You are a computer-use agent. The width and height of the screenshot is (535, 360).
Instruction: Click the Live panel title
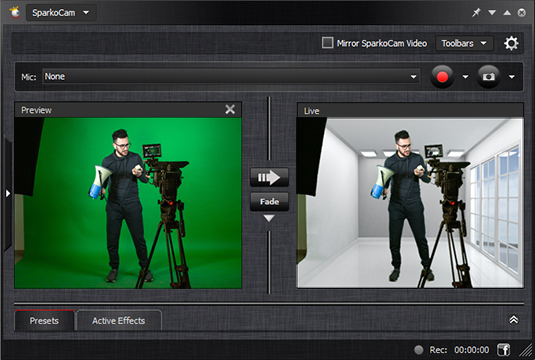312,111
